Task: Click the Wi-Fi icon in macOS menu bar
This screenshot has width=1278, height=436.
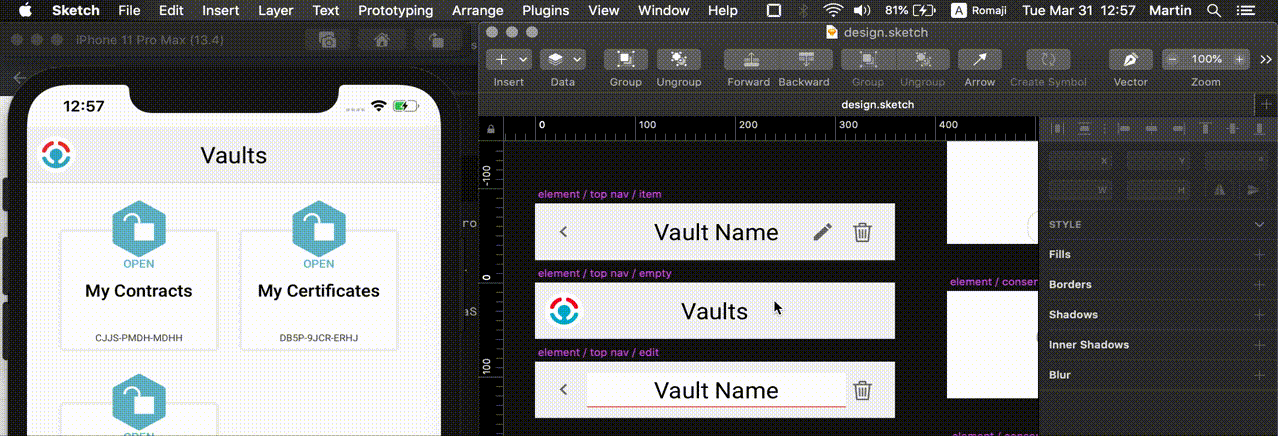Action: 833,11
